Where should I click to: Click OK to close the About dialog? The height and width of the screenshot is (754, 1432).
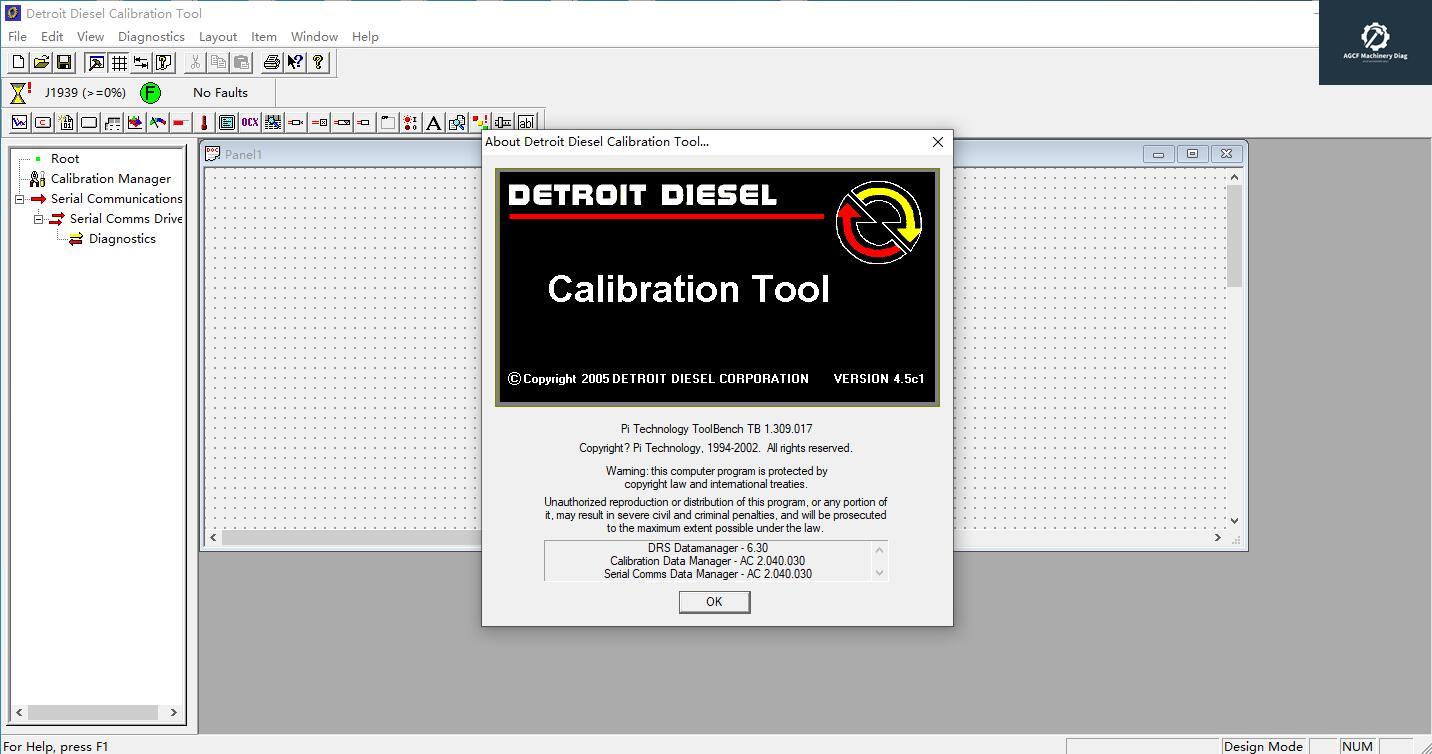point(714,601)
